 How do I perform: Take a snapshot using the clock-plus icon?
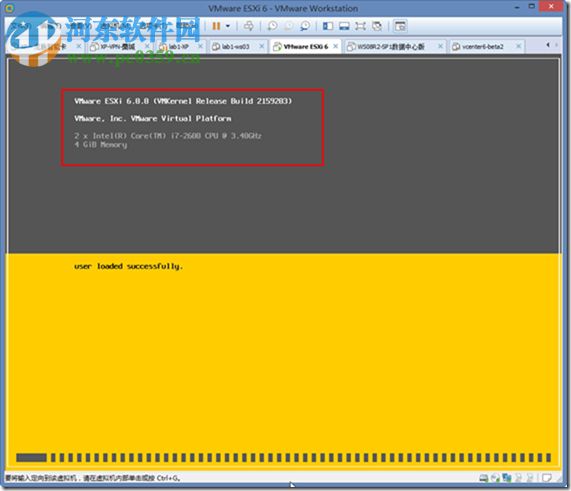point(272,26)
